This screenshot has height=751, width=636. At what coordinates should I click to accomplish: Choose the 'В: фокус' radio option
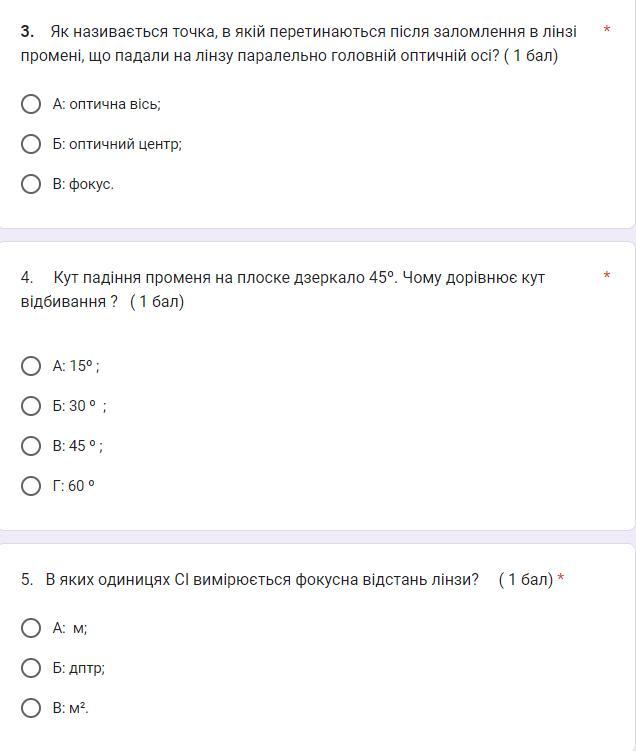point(31,184)
